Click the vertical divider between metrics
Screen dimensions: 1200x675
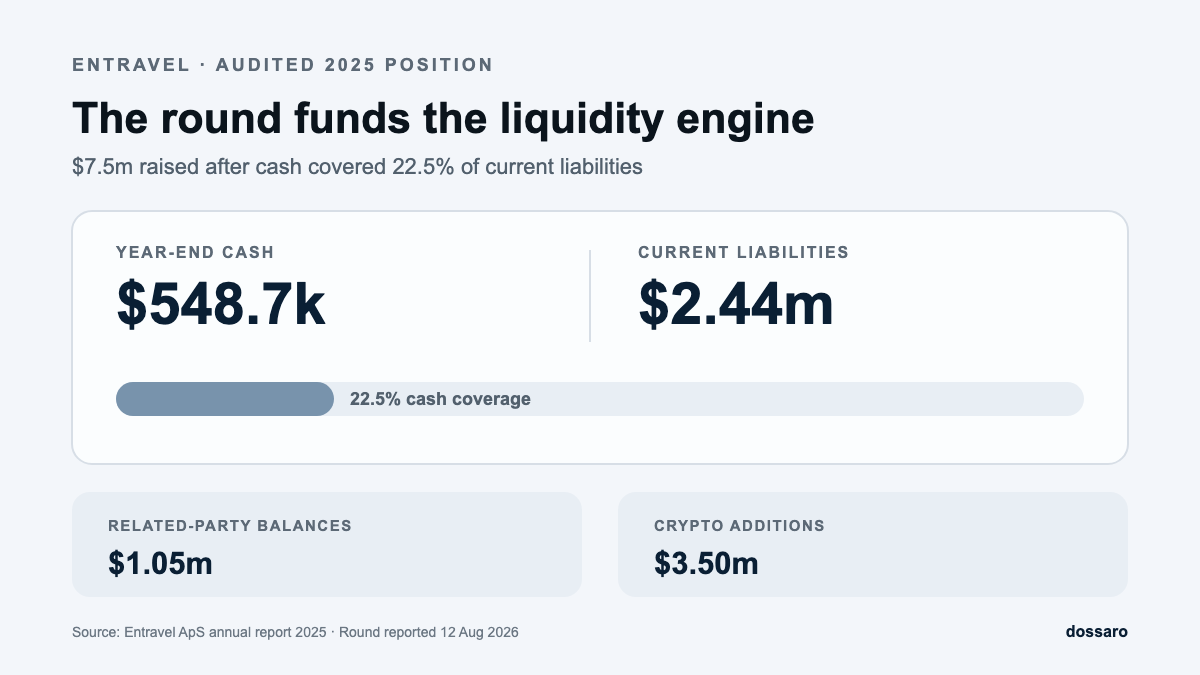coord(590,296)
